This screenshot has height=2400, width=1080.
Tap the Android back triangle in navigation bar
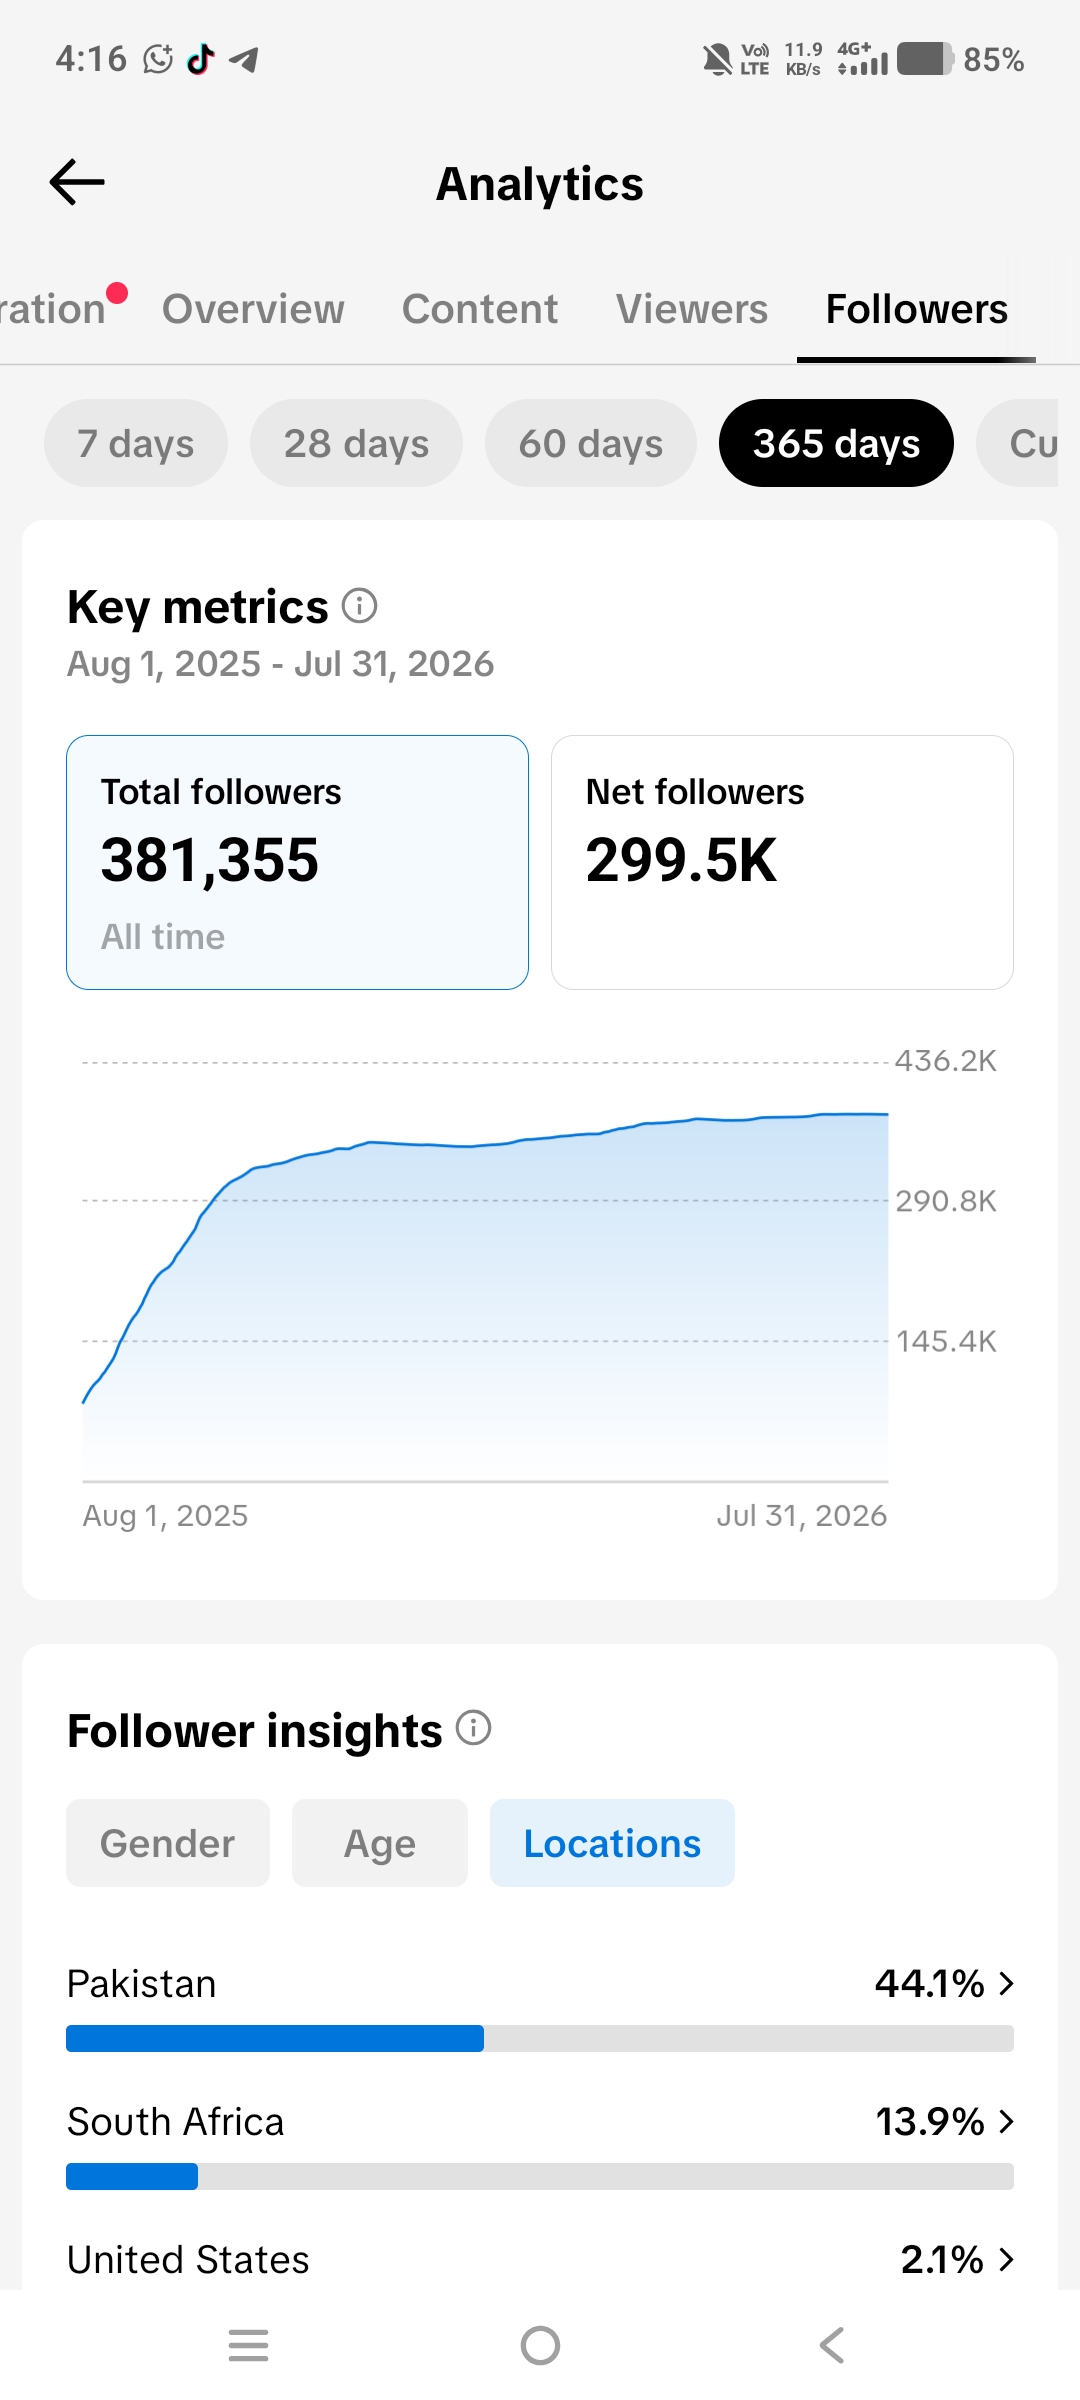point(832,2345)
